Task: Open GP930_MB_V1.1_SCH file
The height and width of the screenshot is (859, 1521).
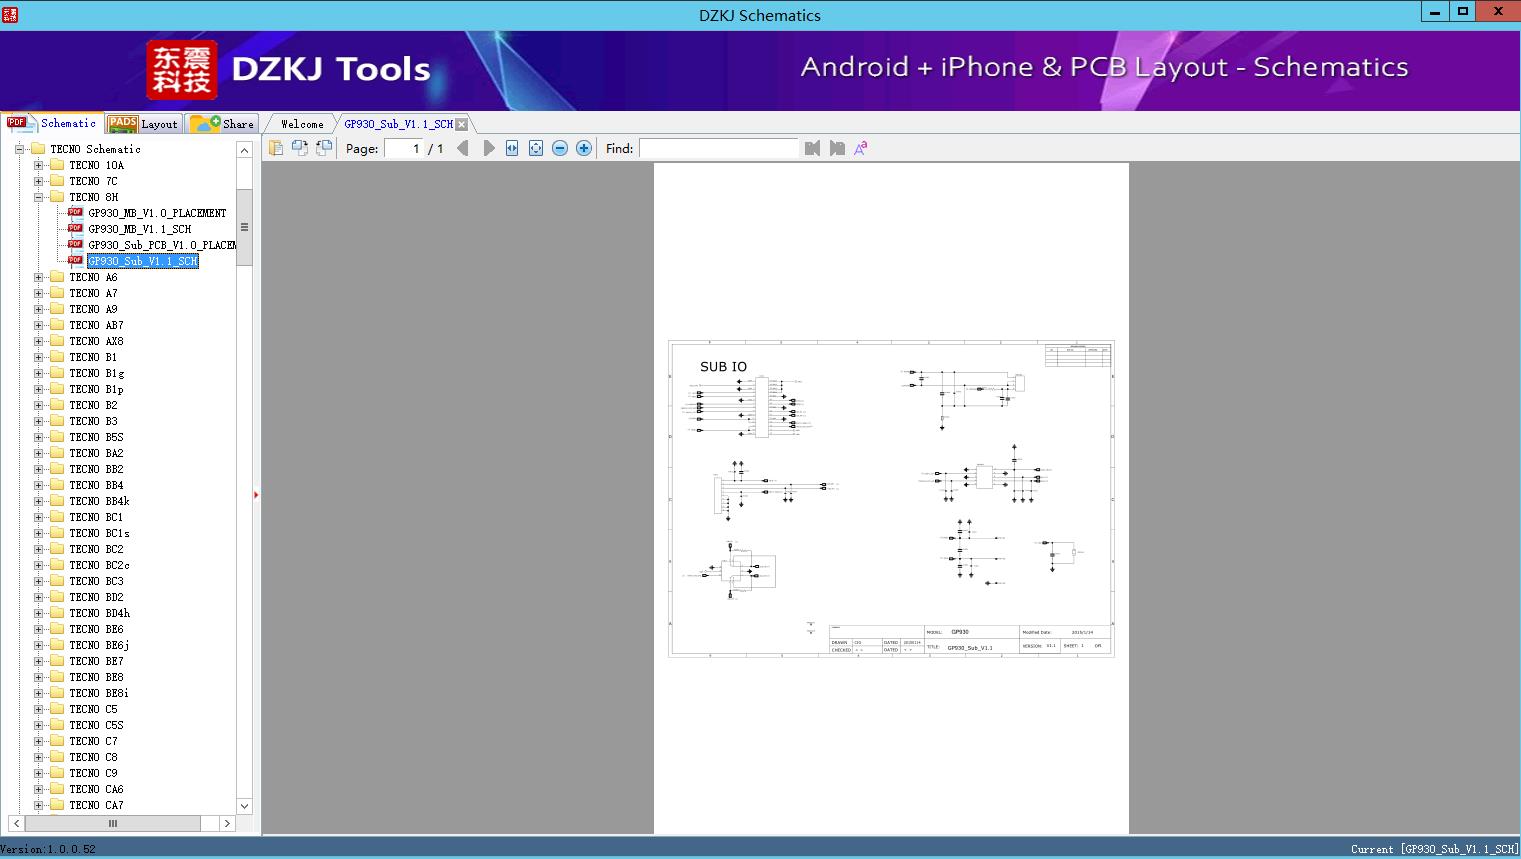Action: point(139,229)
